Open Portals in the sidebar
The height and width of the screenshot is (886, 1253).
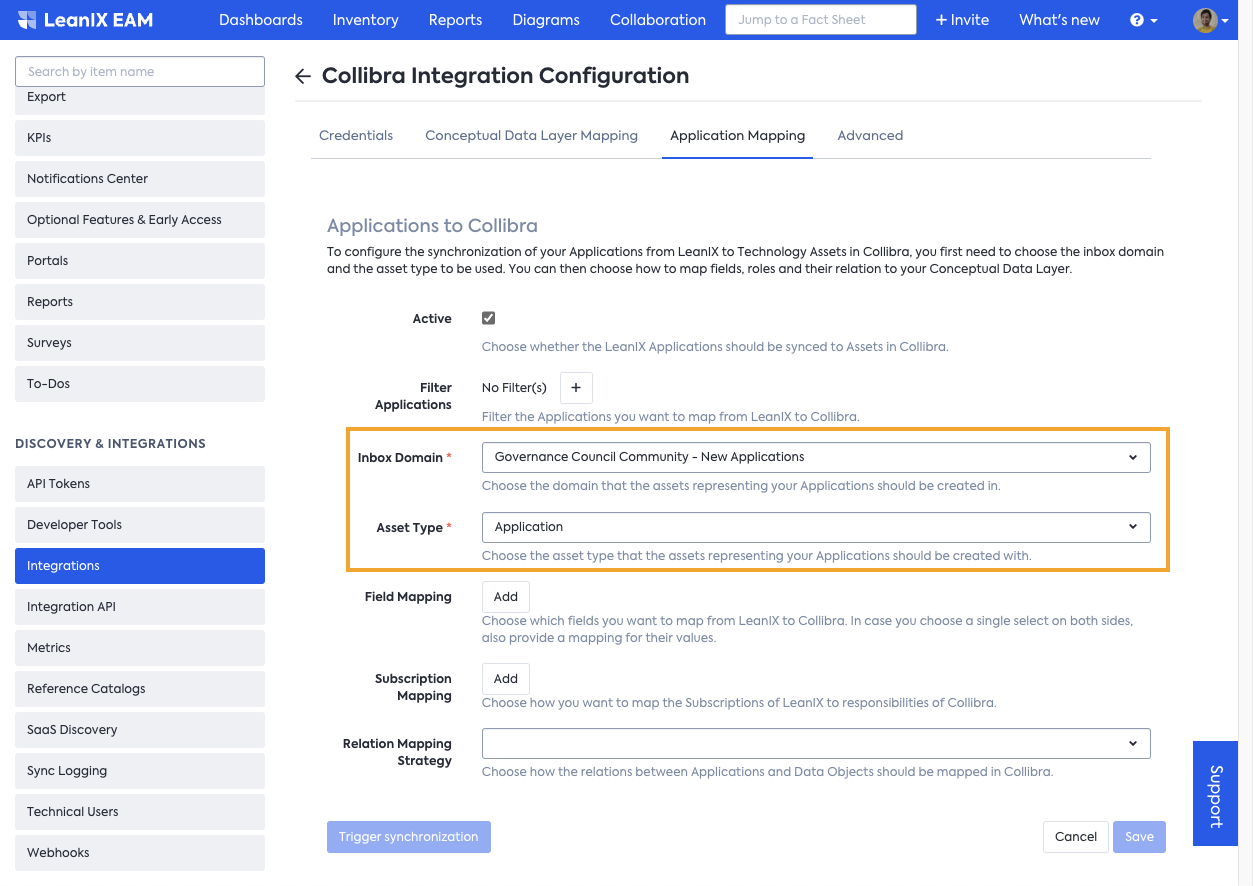[140, 261]
